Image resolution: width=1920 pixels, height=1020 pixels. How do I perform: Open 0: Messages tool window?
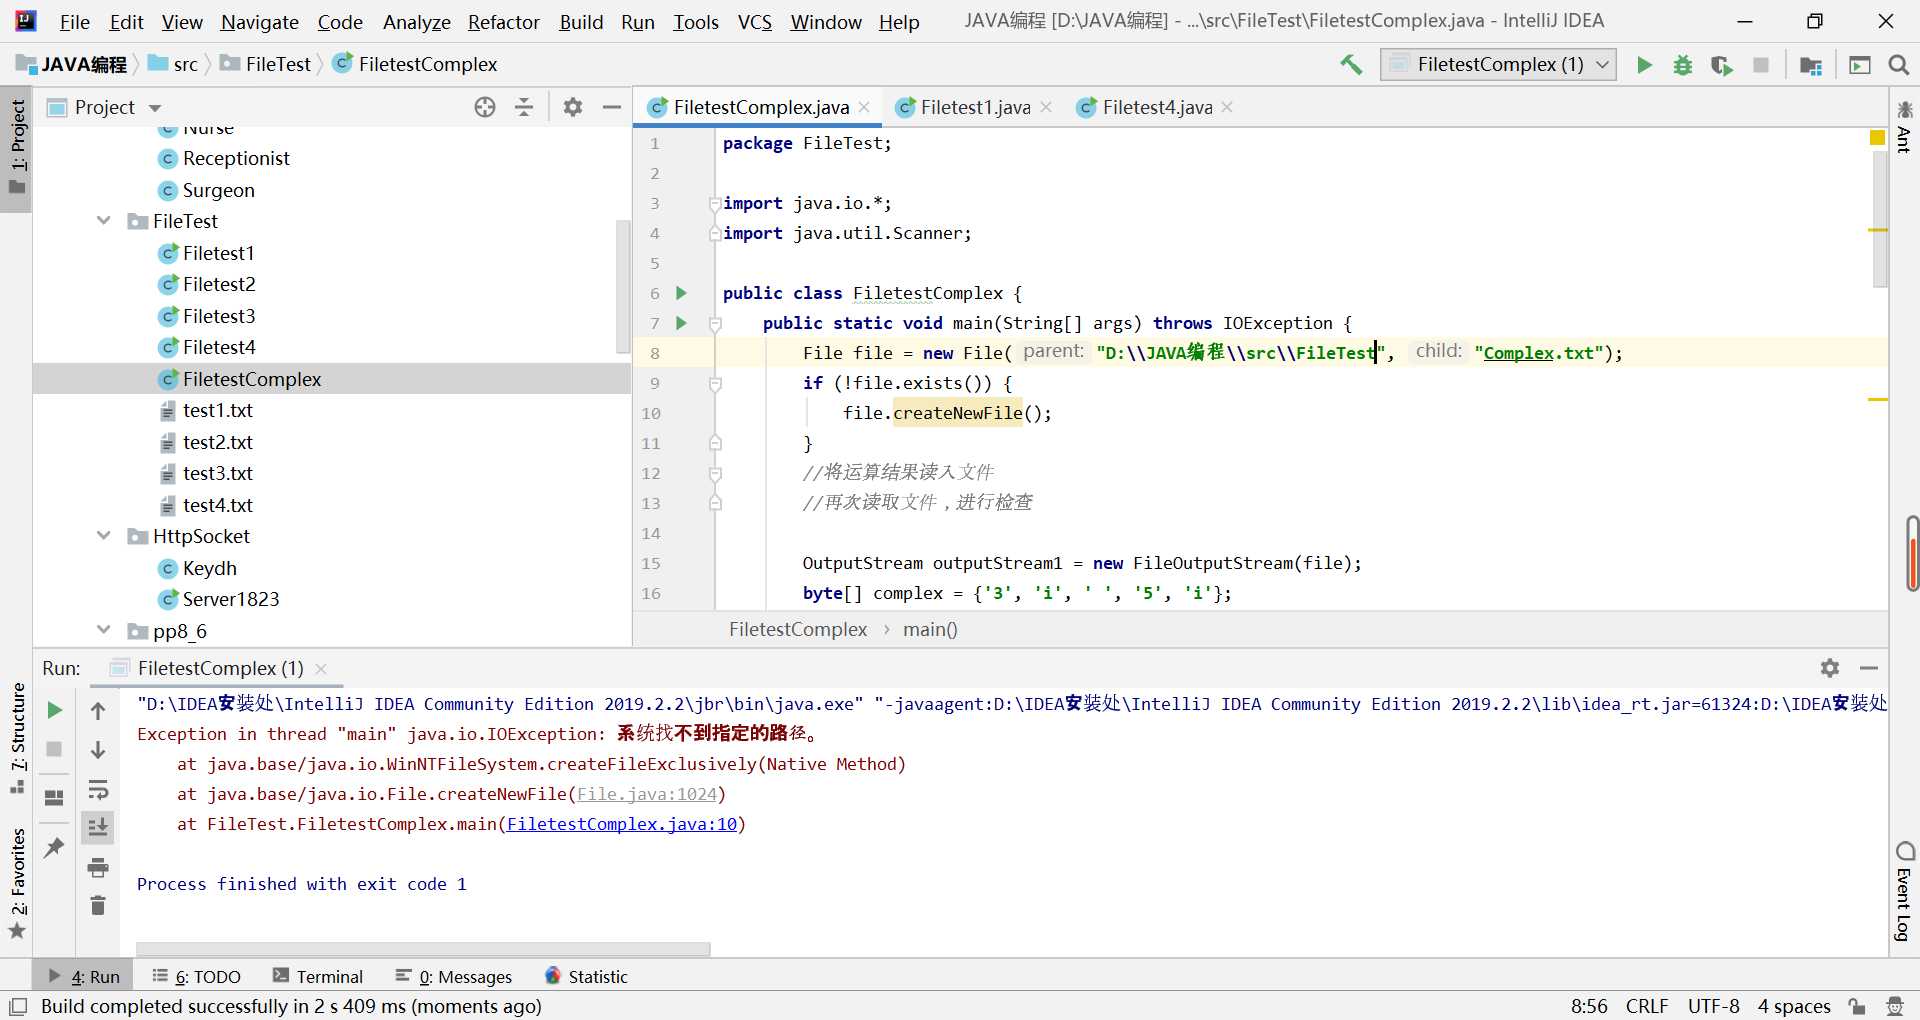point(454,977)
